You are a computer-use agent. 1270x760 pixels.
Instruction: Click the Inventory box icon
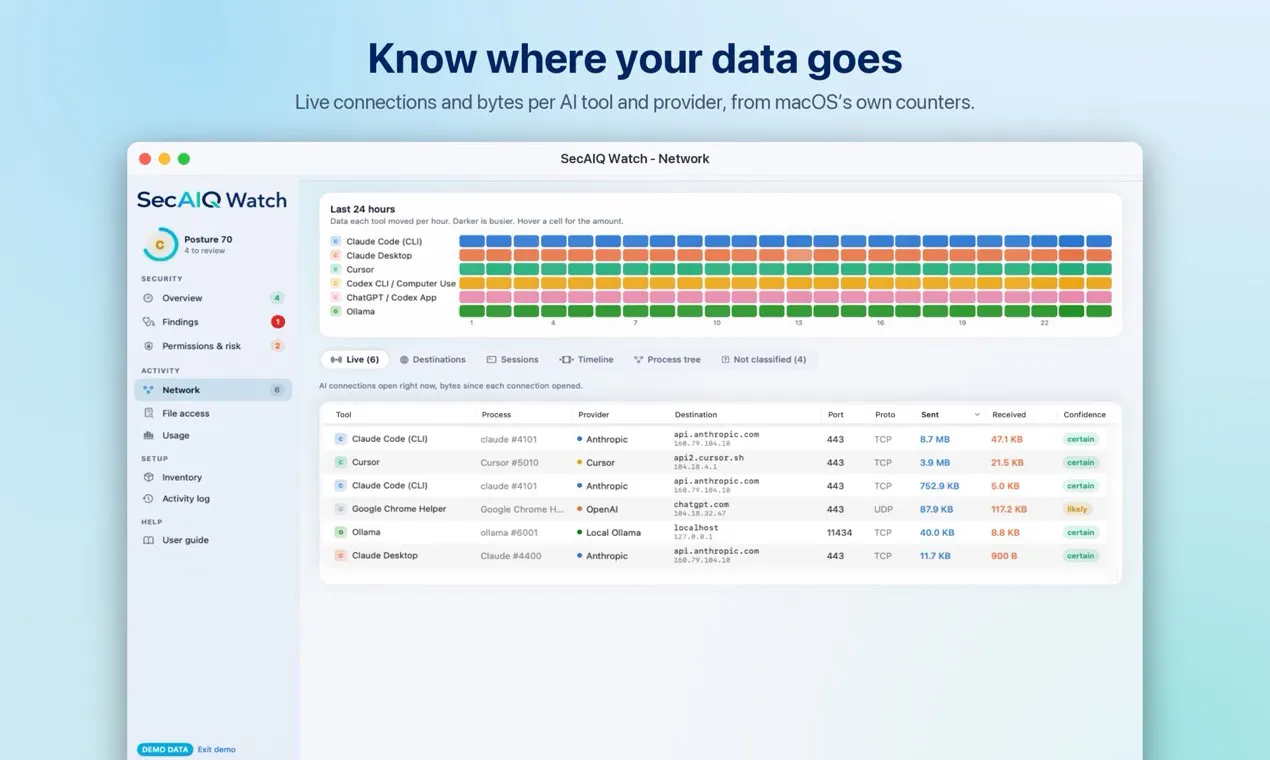[148, 477]
